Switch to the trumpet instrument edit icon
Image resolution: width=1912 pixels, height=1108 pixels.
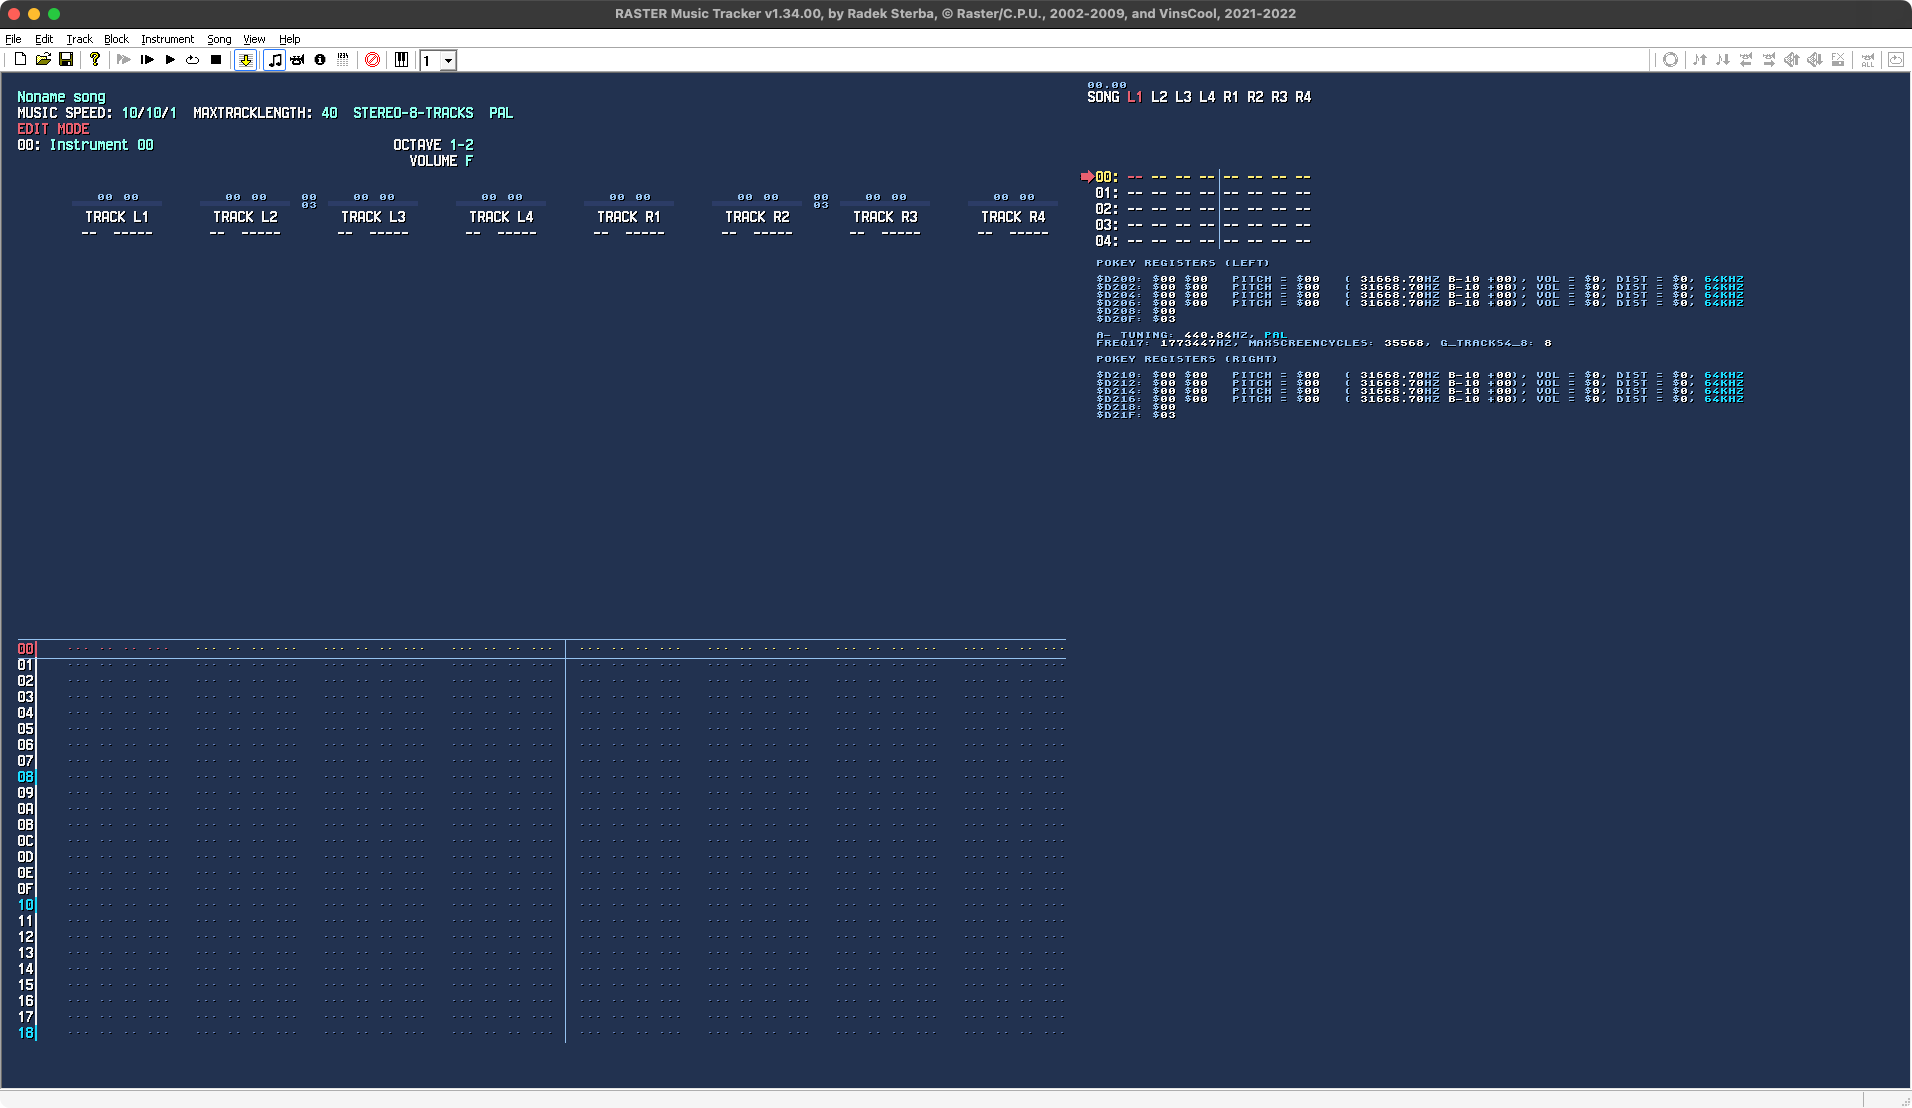[x=297, y=60]
